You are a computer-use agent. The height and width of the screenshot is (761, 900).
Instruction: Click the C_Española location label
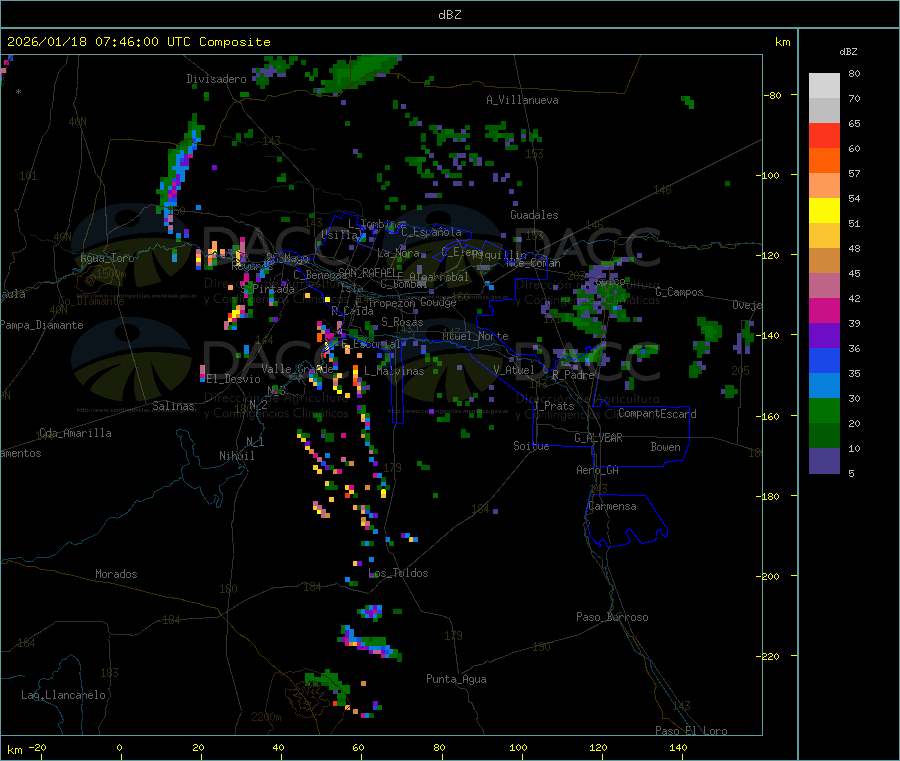coord(431,232)
